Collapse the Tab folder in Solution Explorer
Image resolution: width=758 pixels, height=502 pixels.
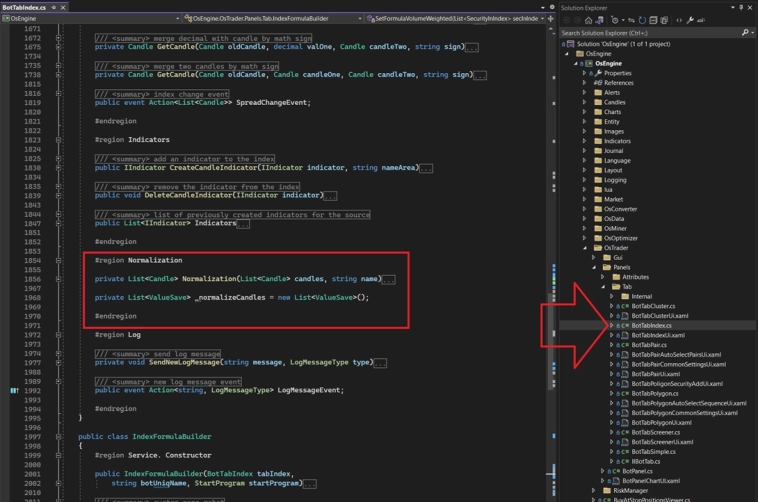click(603, 287)
